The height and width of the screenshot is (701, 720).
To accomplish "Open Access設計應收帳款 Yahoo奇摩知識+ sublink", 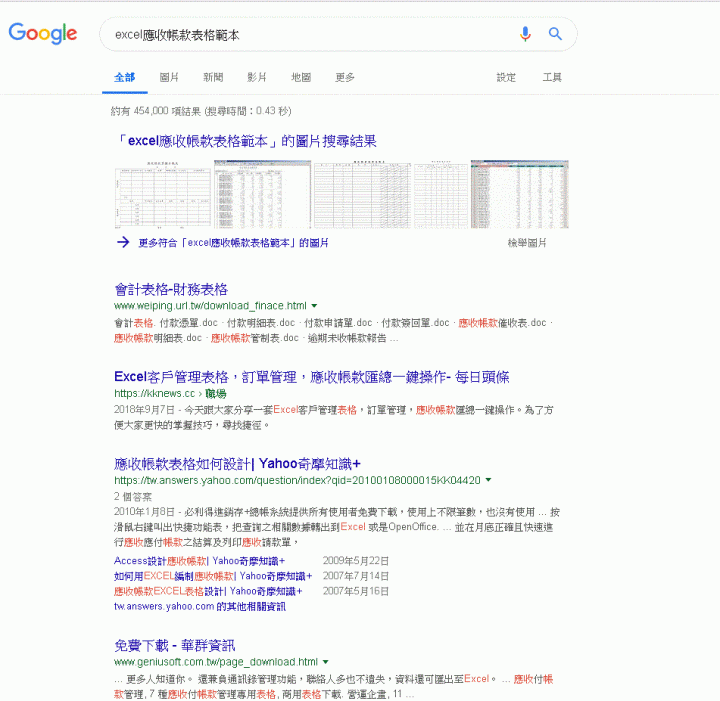I will point(200,561).
